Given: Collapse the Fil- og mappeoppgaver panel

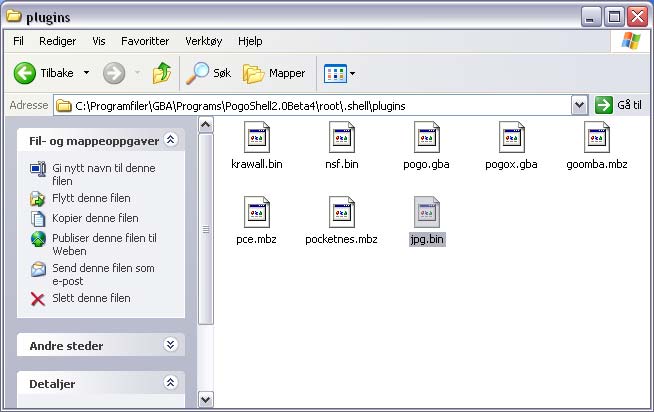Looking at the screenshot, I should (170, 140).
